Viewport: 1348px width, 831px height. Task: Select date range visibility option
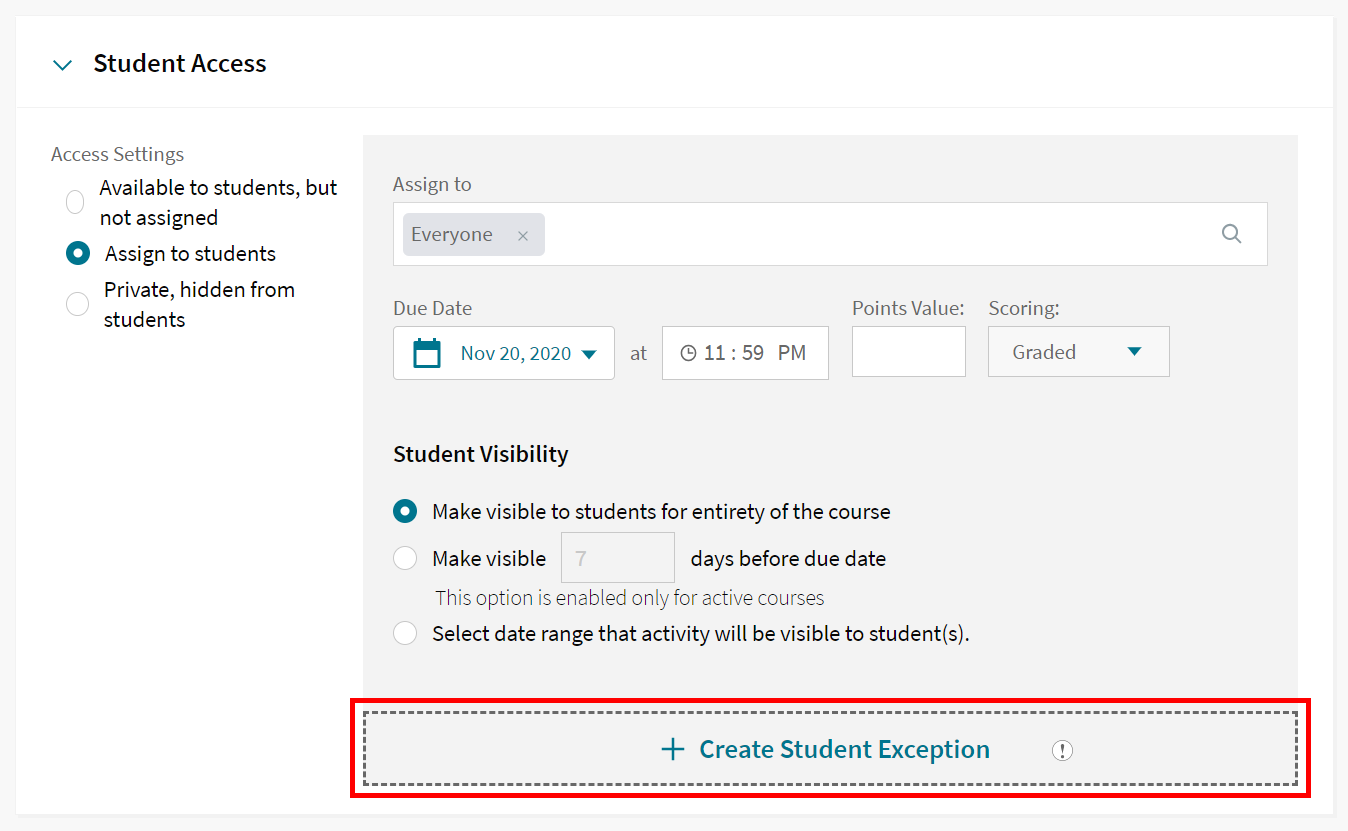405,633
